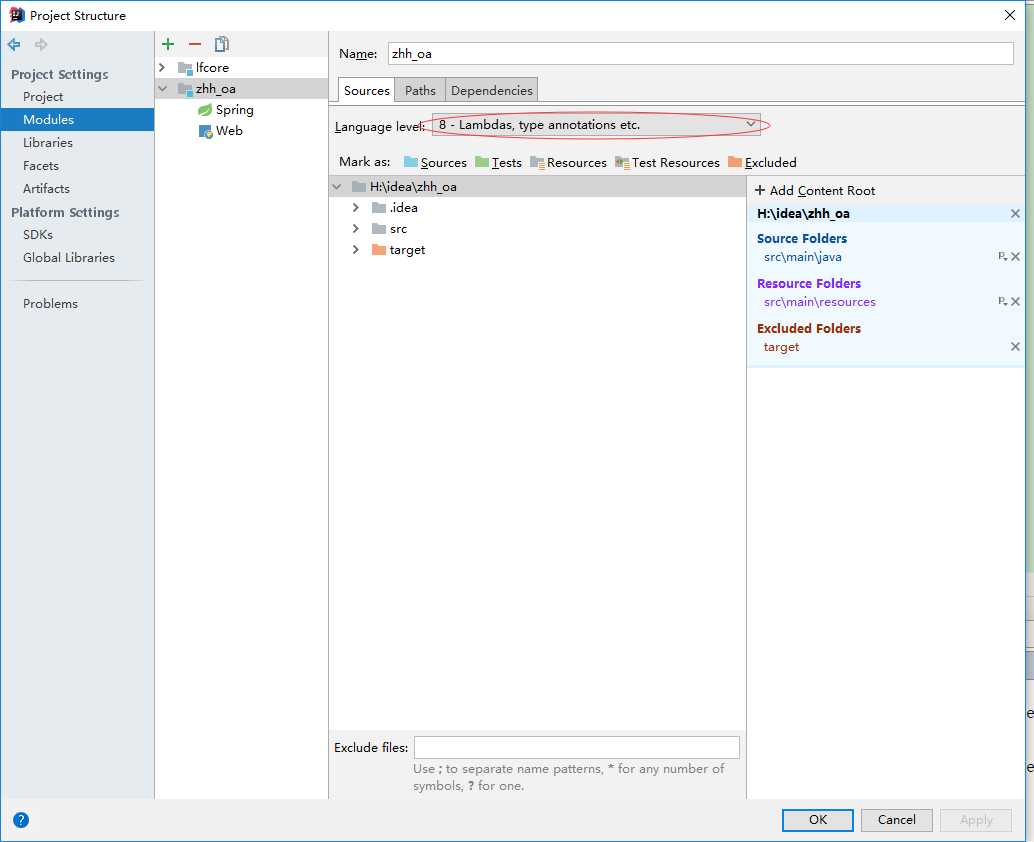Expand the src folder
Viewport: 1034px width, 842px height.
[x=356, y=229]
